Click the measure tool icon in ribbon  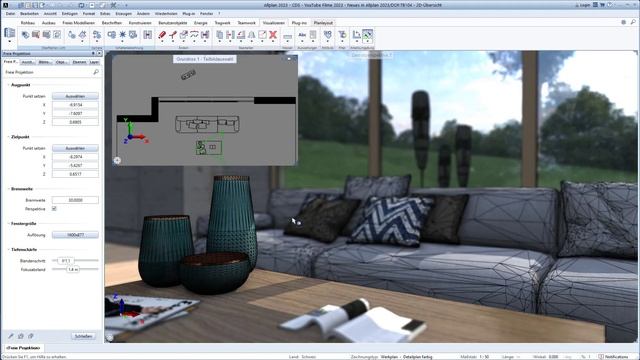(287, 36)
